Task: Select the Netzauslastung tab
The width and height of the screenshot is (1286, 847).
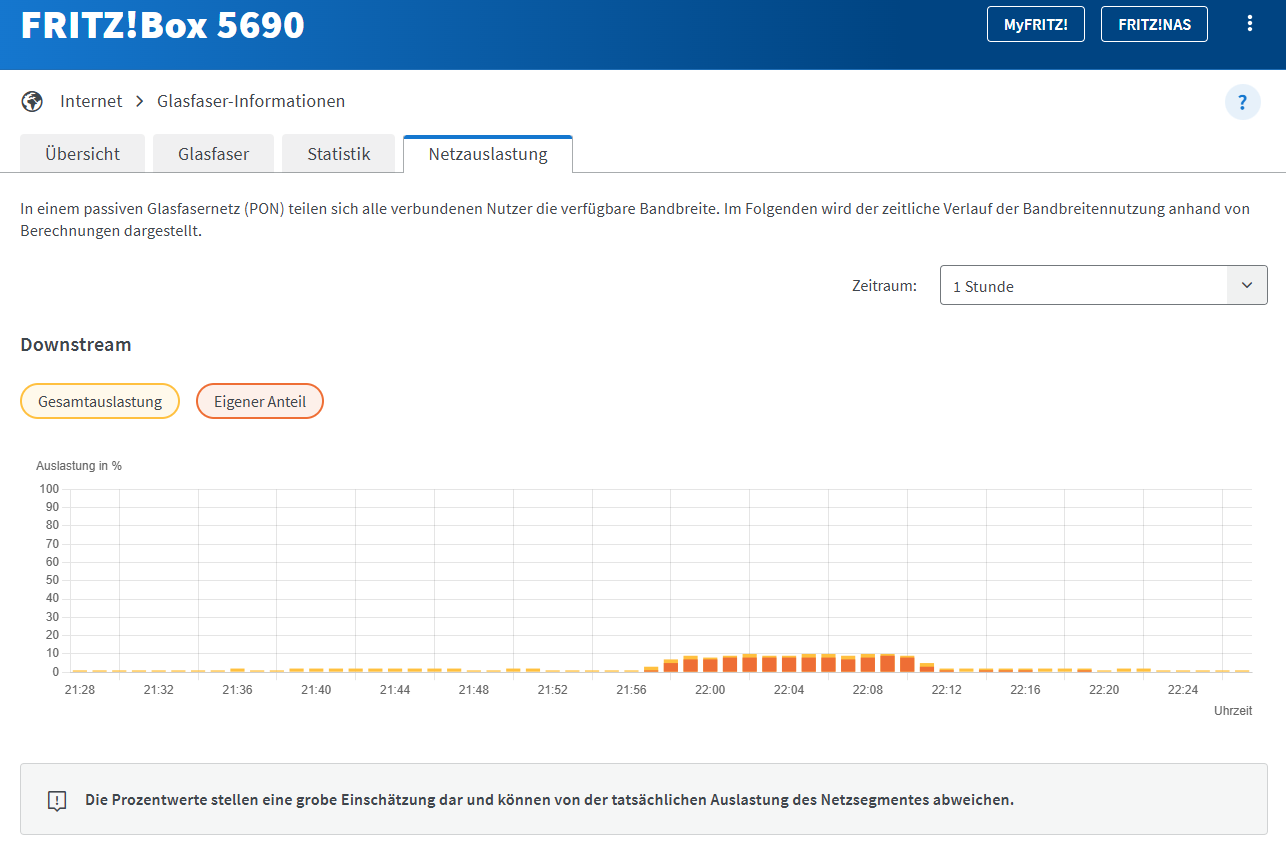Action: pyautogui.click(x=488, y=154)
